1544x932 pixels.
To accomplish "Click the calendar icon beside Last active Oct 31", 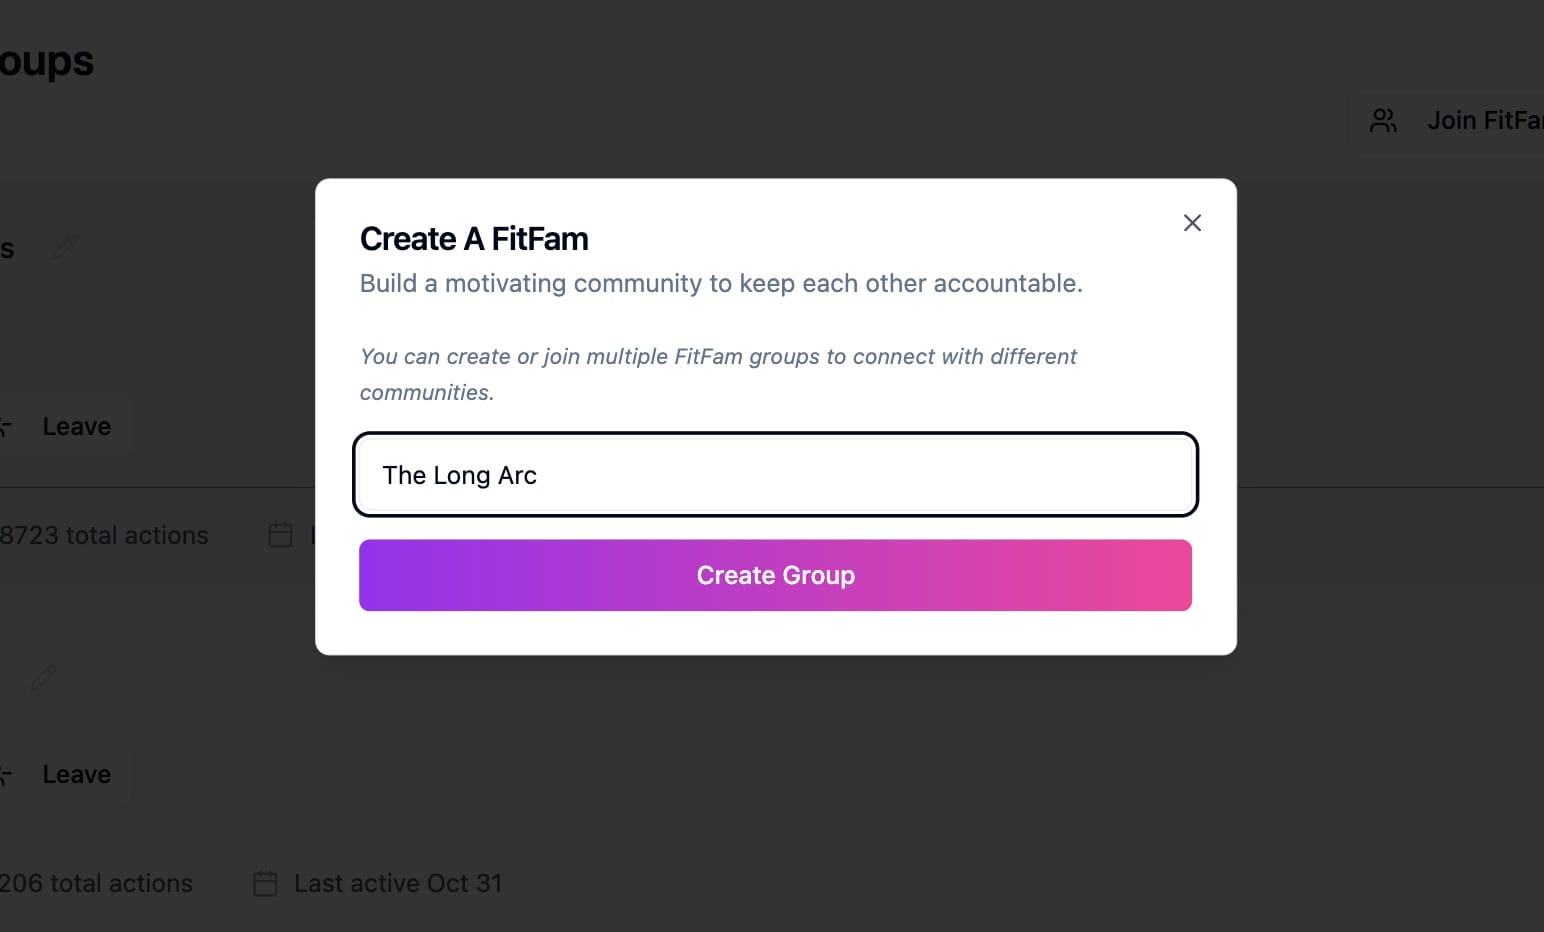I will tap(266, 884).
